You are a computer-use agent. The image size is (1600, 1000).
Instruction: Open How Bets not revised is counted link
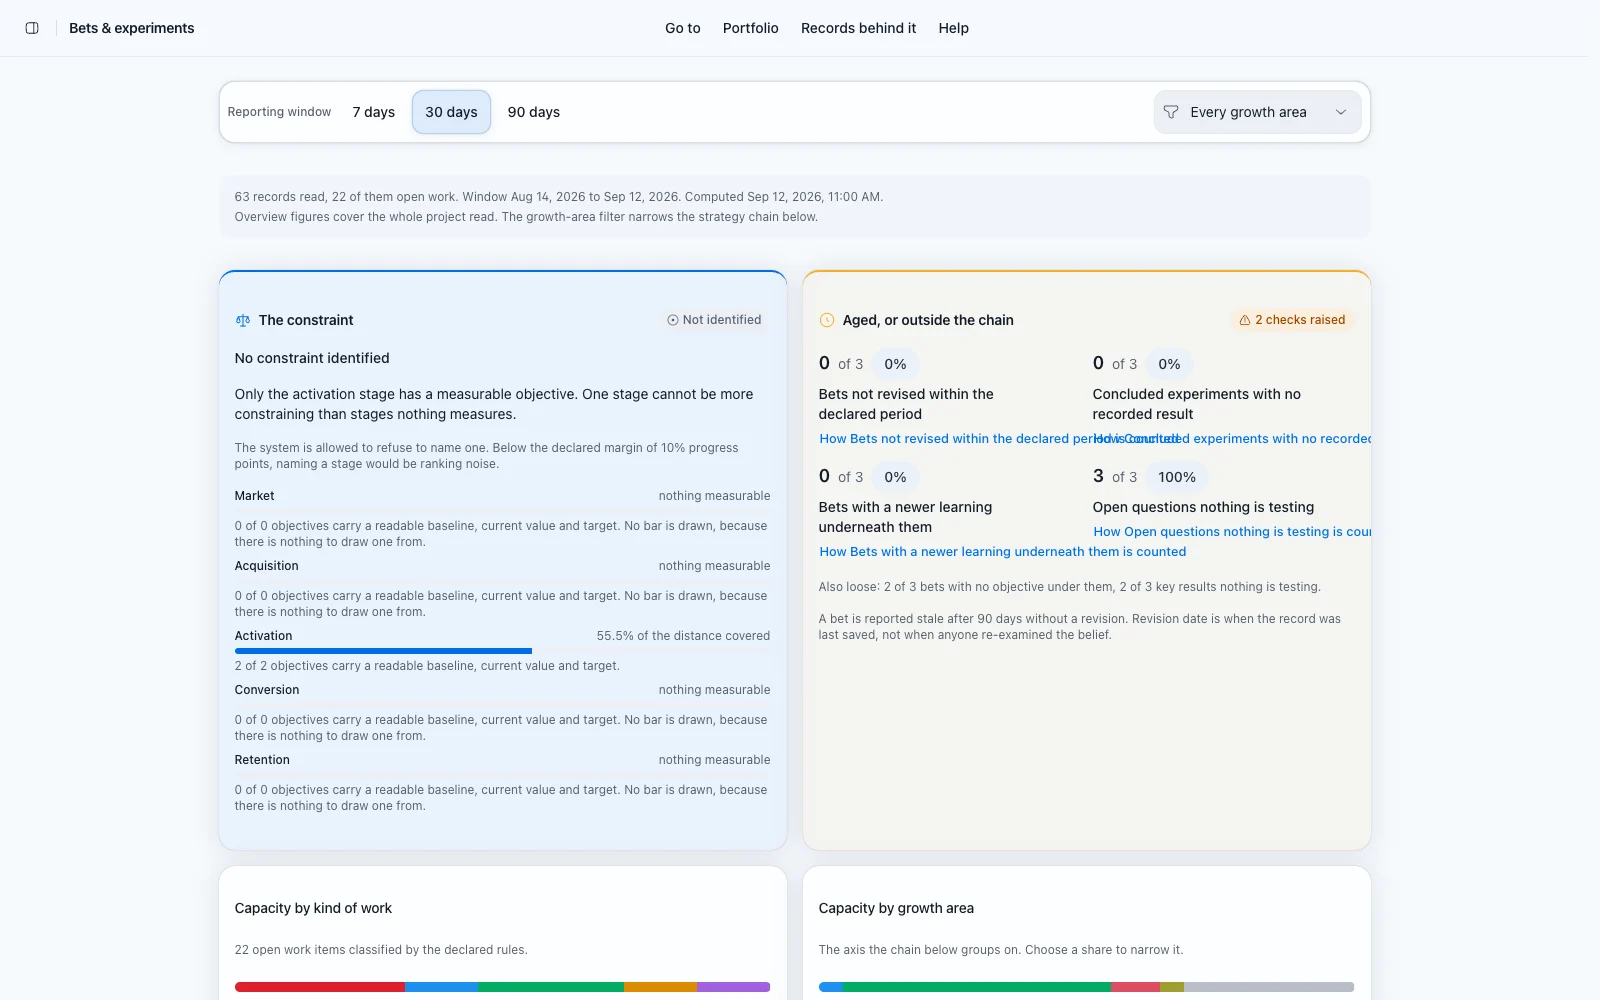[x=955, y=439]
